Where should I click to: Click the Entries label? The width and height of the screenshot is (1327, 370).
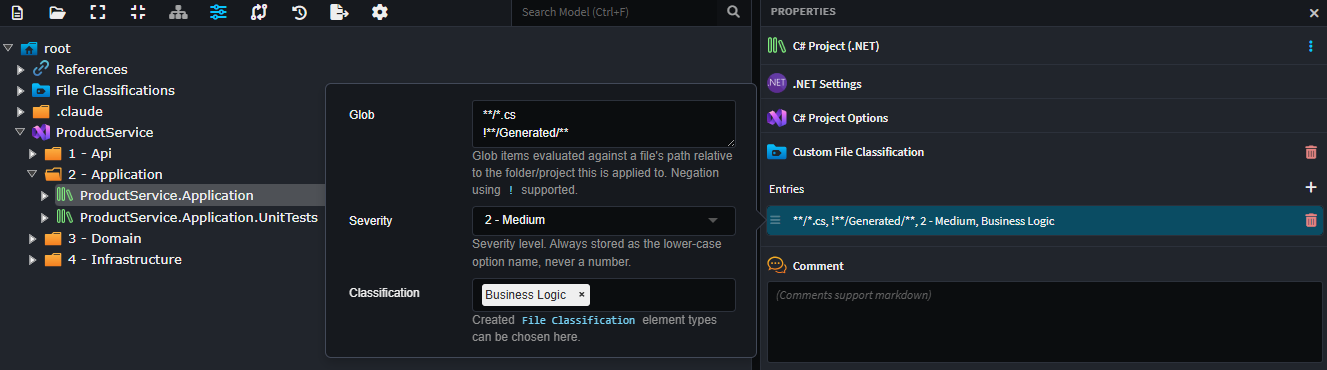tap(786, 189)
